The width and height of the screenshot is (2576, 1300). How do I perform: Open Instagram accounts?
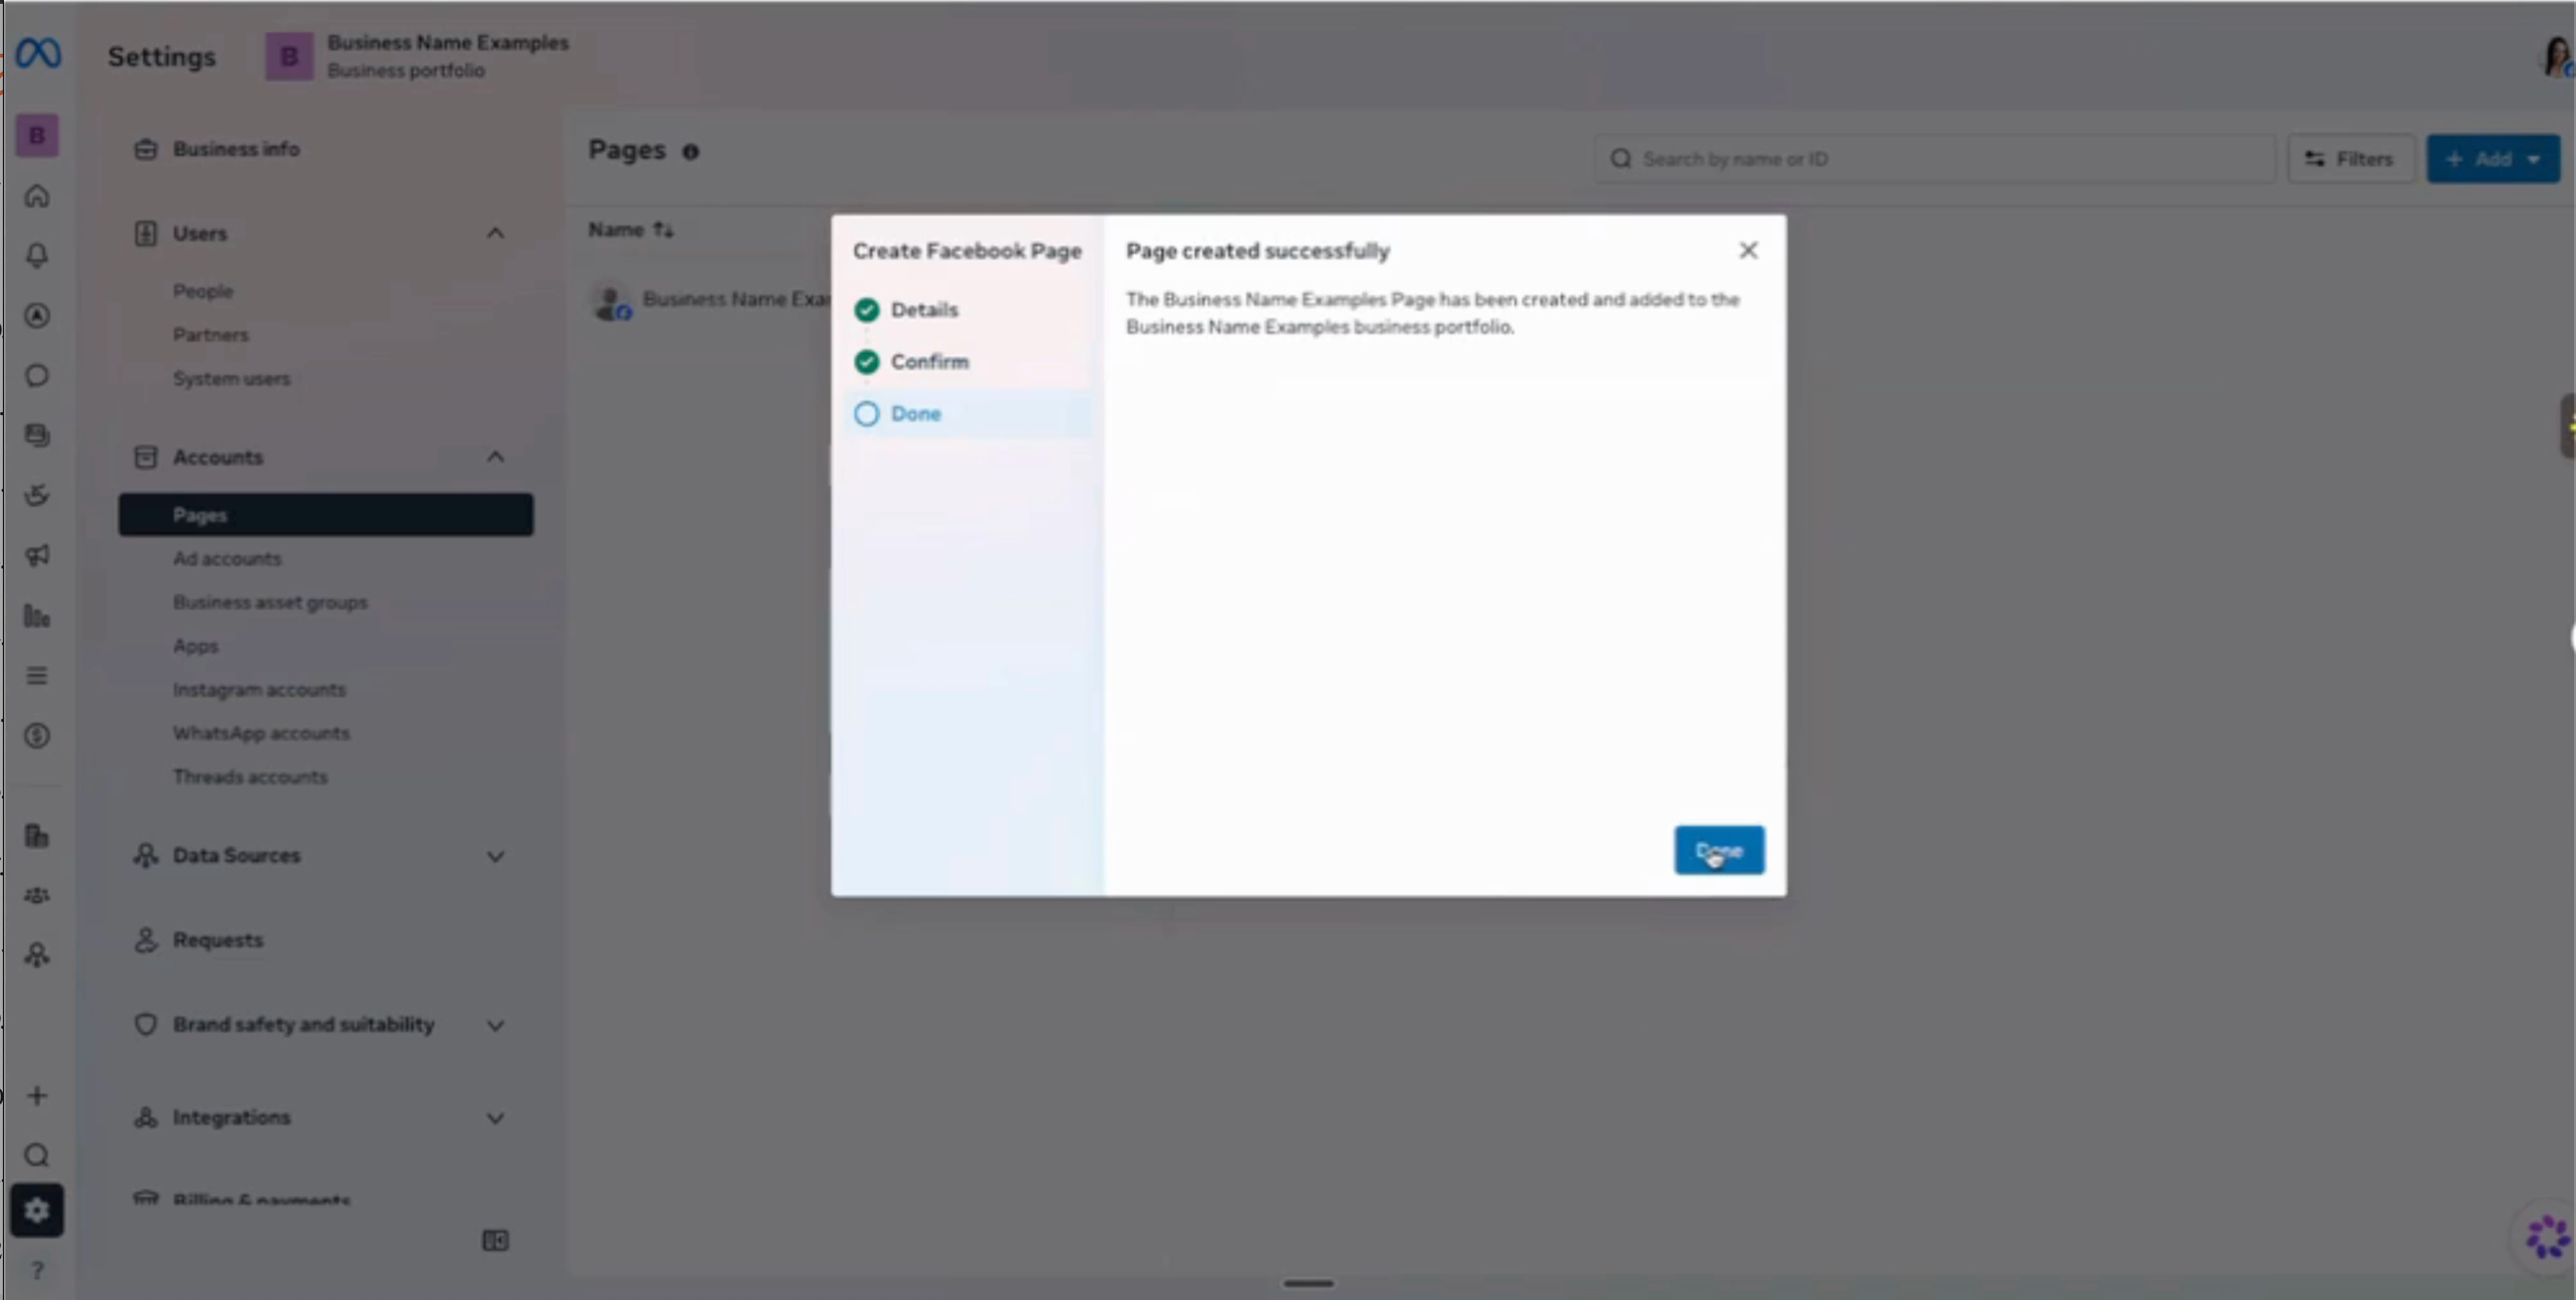coord(259,690)
